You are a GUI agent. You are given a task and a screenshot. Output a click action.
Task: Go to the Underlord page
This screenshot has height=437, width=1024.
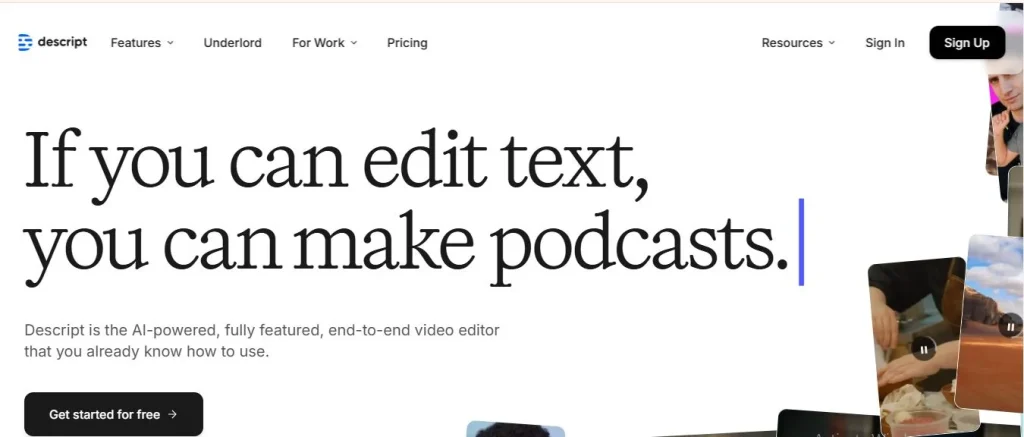point(232,43)
